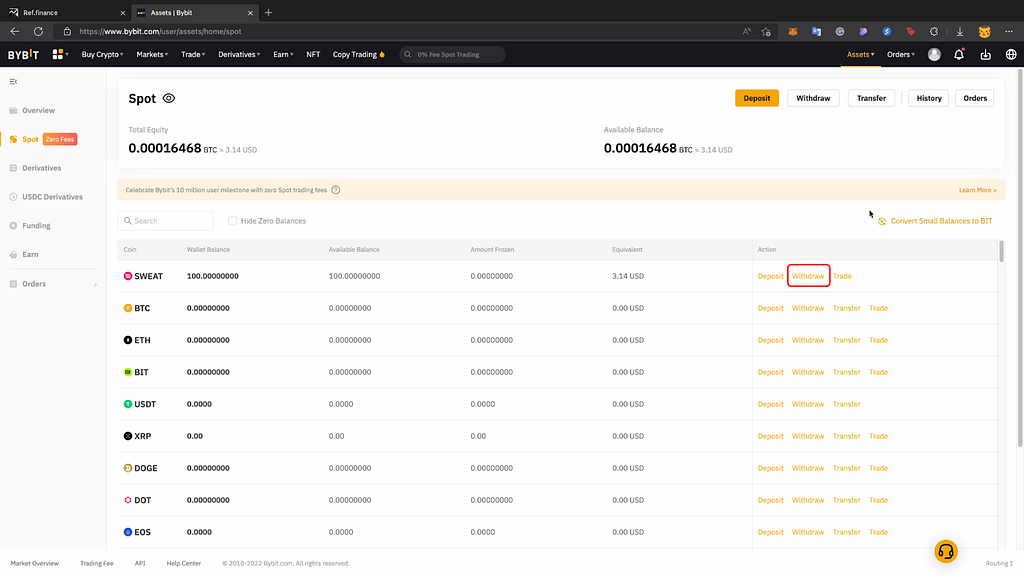
Task: Open Funding in sidebar
Action: click(x=37, y=225)
